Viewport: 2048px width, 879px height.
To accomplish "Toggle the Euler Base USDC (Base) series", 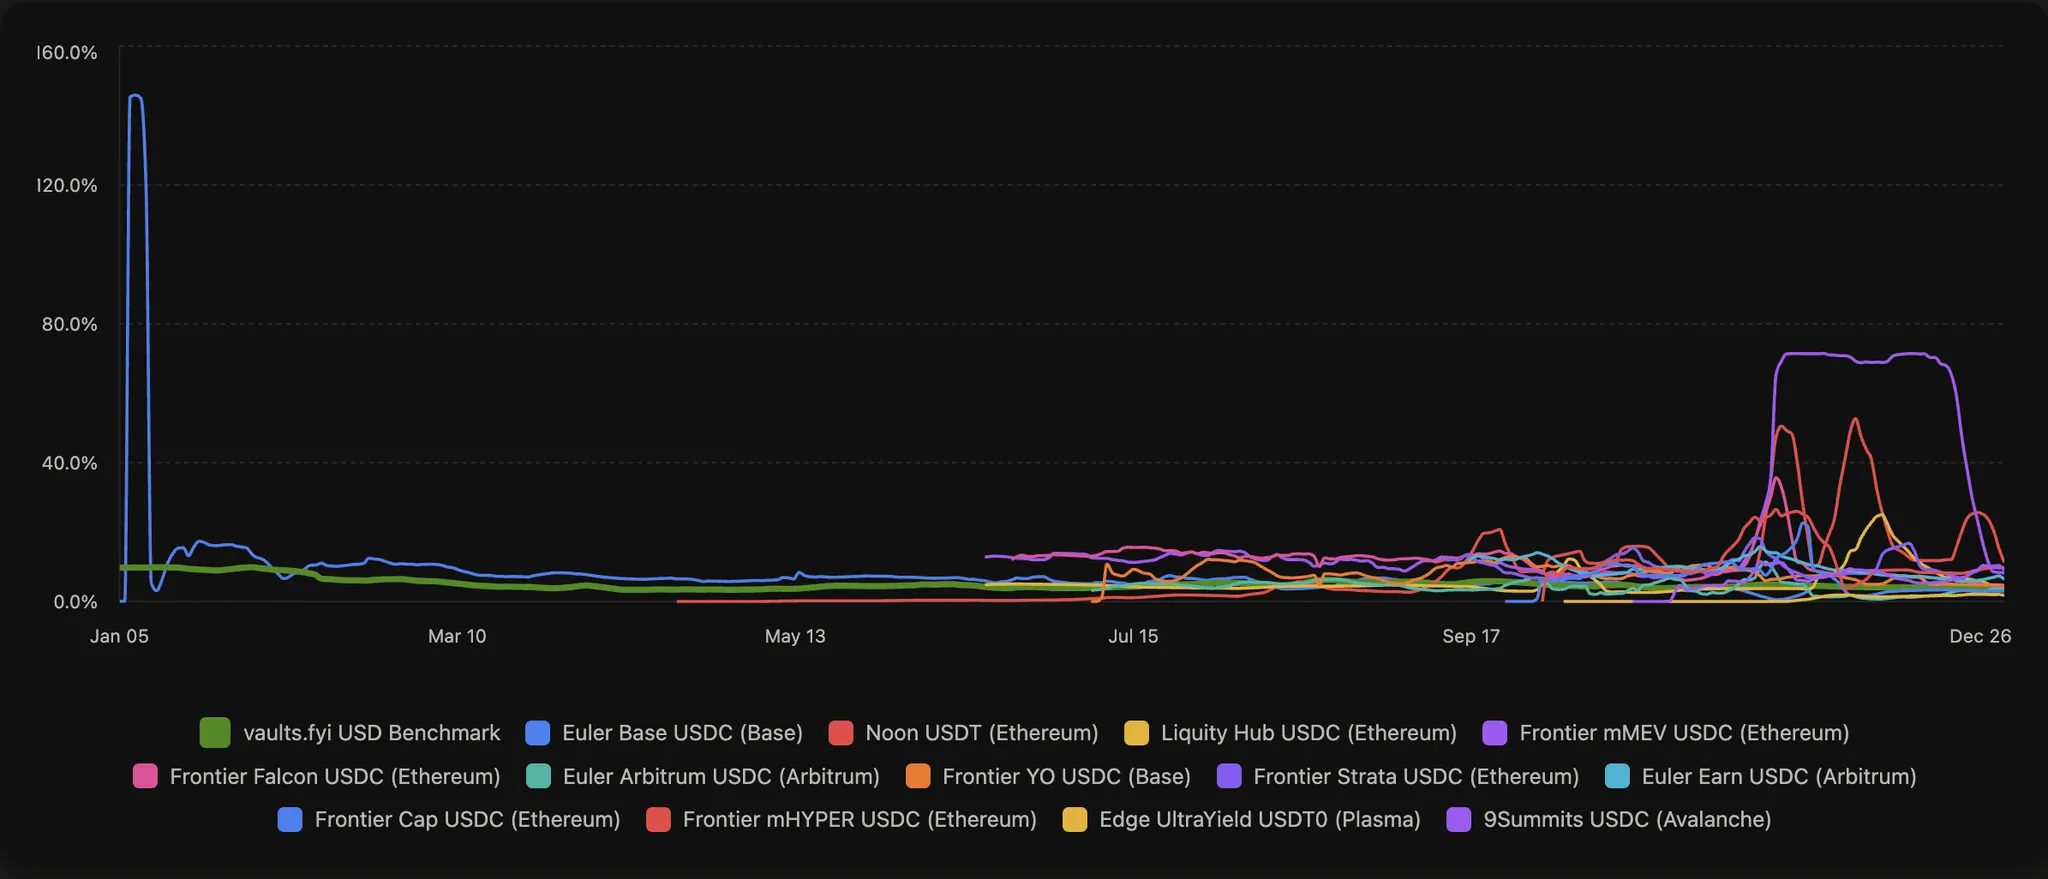I will pos(682,733).
